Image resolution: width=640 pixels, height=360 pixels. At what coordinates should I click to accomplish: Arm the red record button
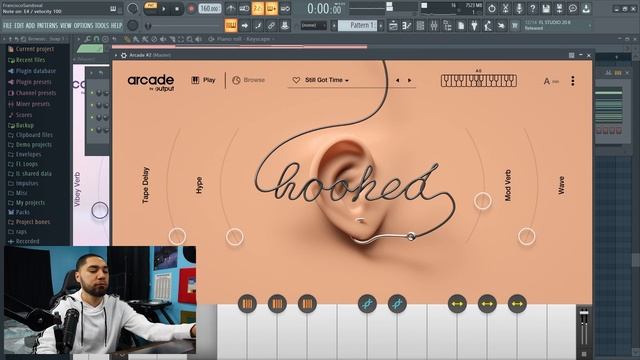(x=191, y=9)
